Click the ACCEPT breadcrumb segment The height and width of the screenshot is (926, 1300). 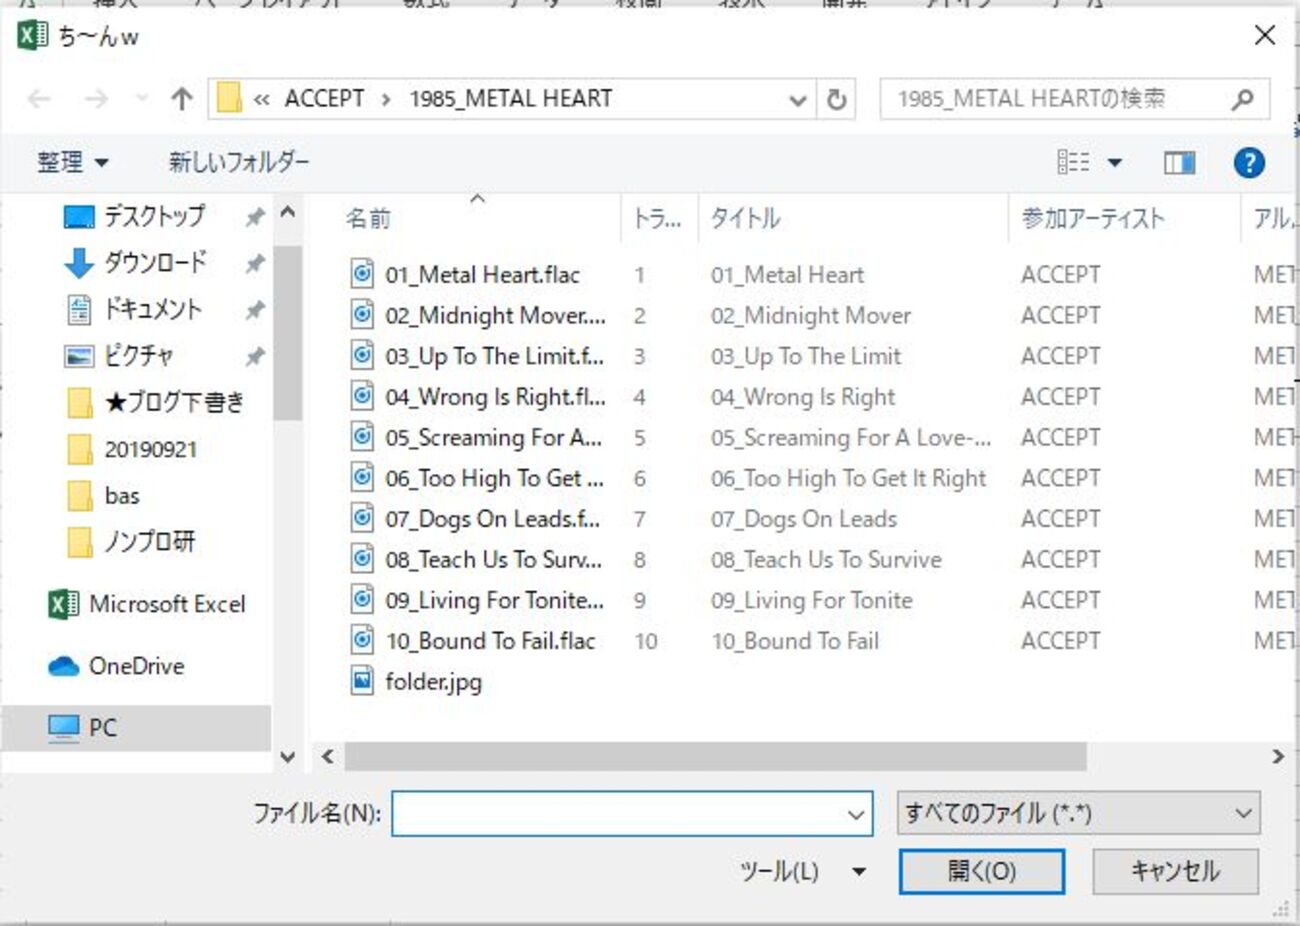click(324, 99)
